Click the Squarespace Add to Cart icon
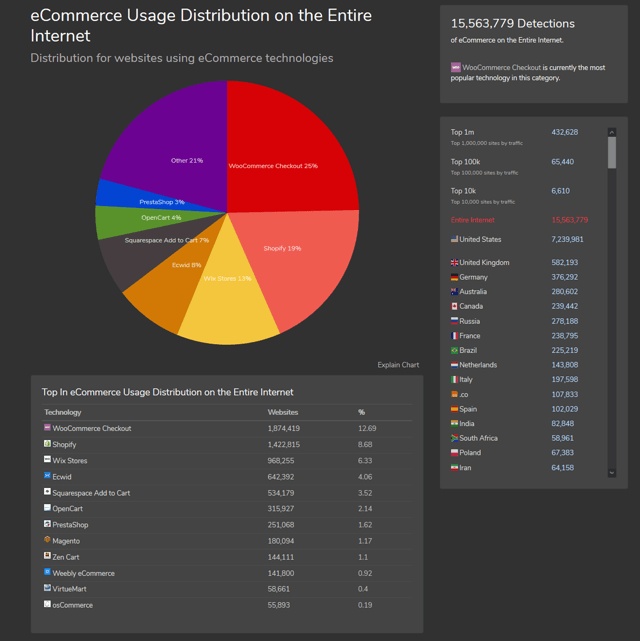The image size is (640, 641). (x=47, y=492)
